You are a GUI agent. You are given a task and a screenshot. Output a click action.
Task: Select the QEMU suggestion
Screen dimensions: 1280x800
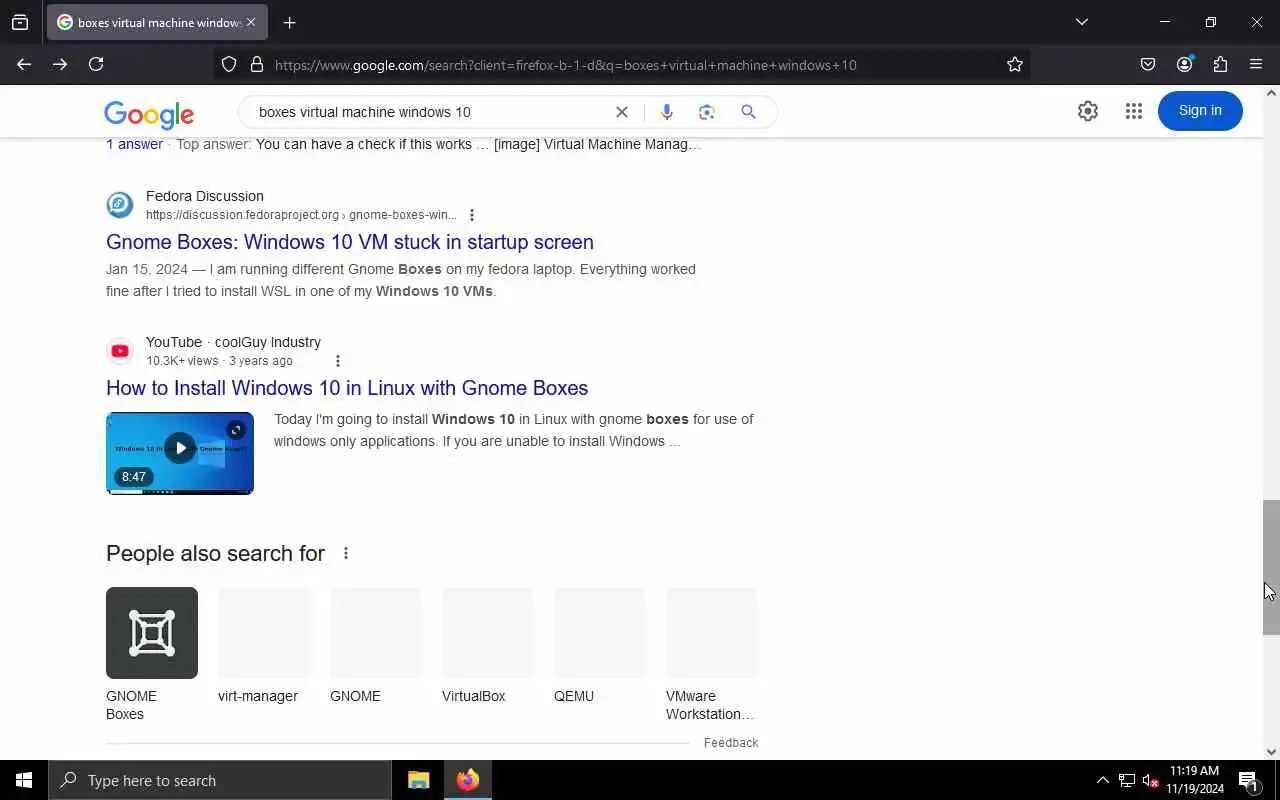600,646
